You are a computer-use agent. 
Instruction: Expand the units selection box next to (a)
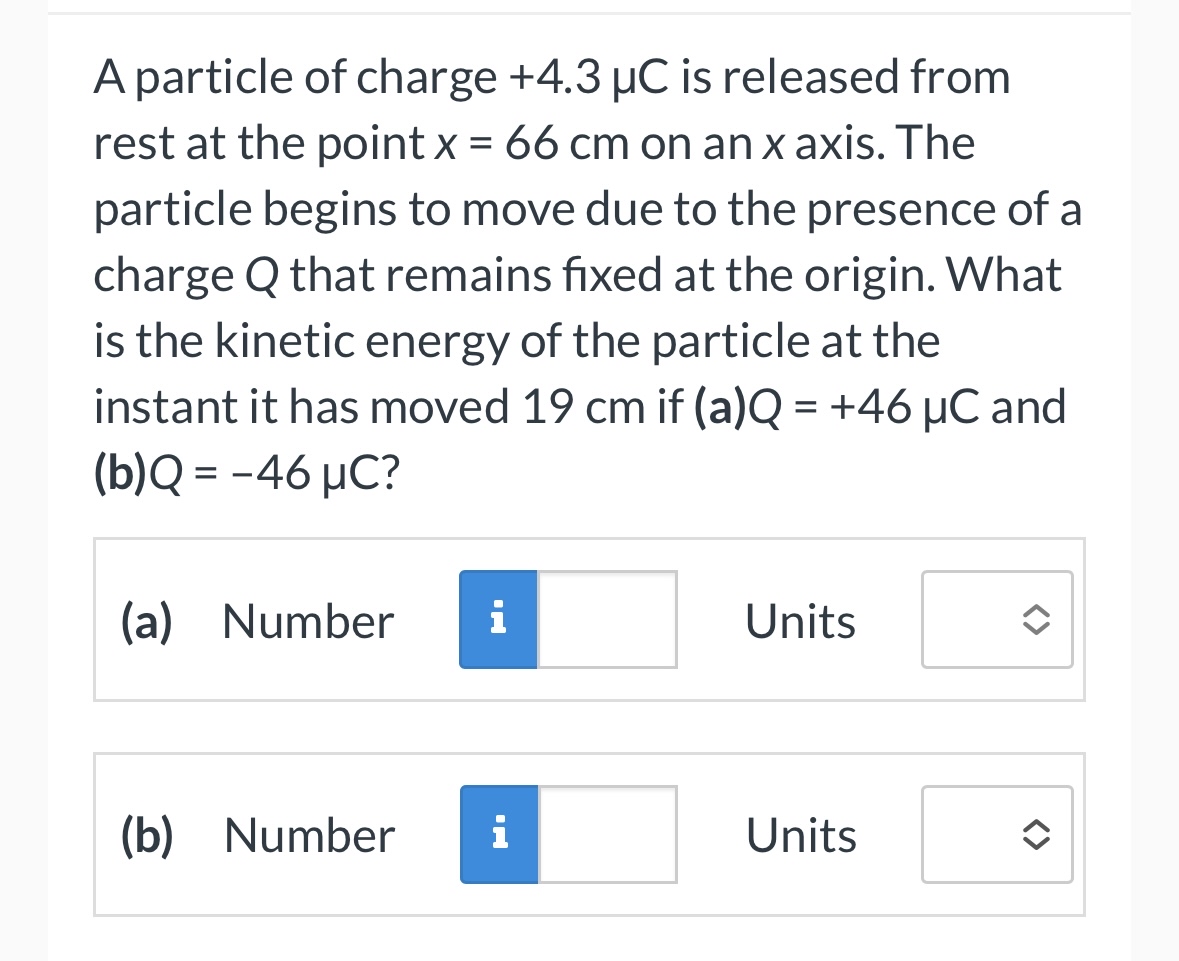(996, 620)
